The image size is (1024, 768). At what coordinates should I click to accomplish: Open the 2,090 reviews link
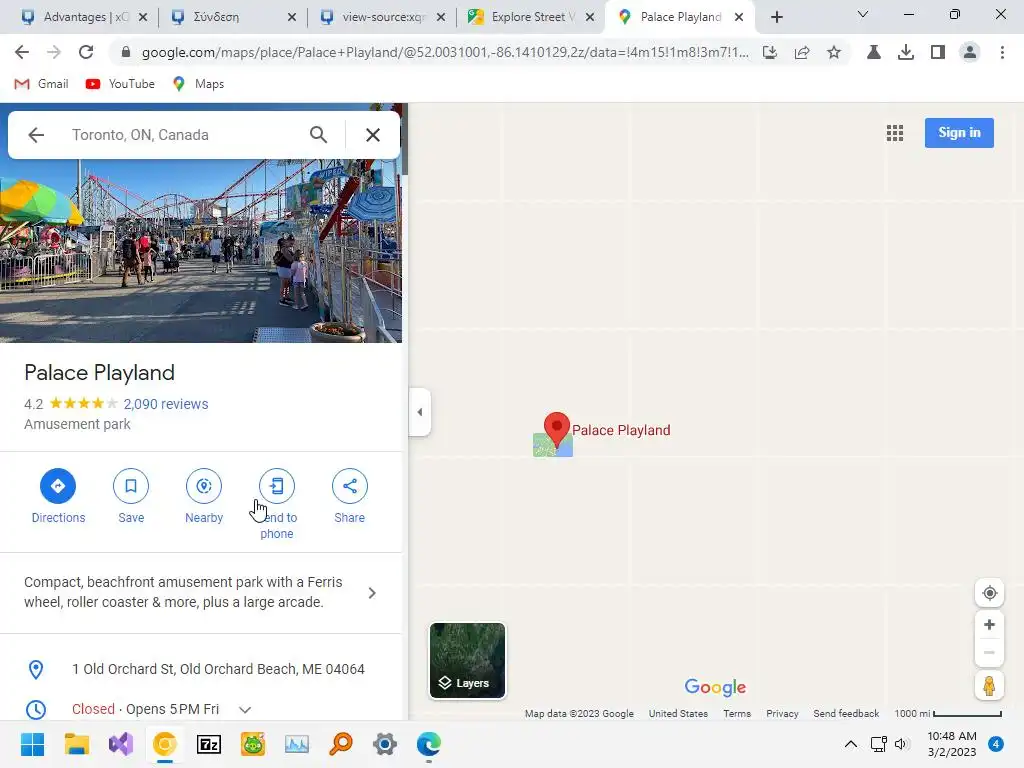click(x=166, y=404)
